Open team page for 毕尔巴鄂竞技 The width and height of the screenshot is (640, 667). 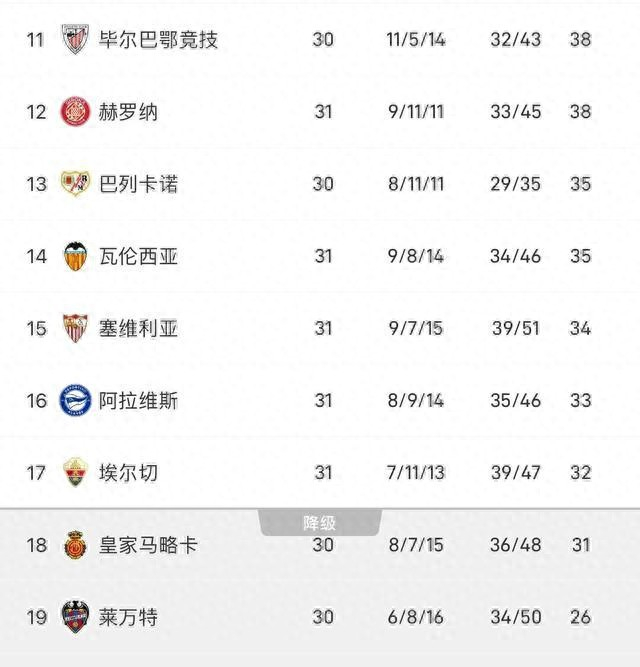click(158, 40)
